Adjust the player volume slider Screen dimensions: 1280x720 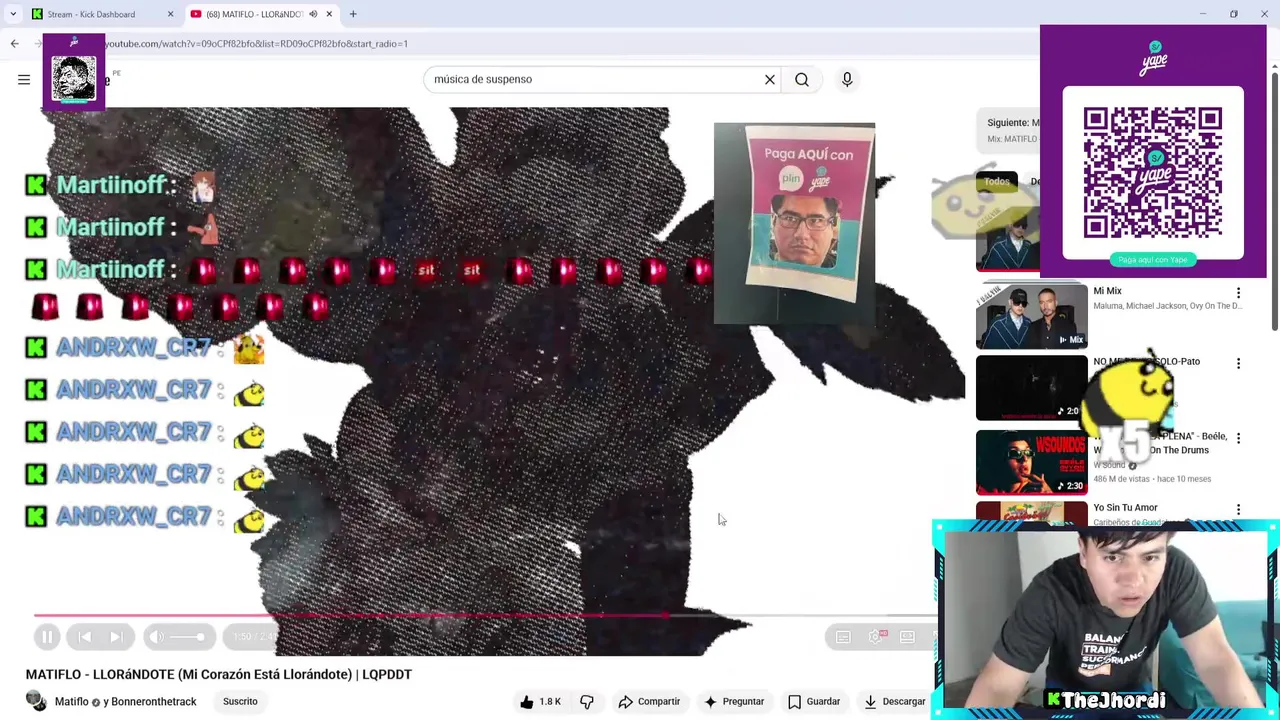point(187,637)
